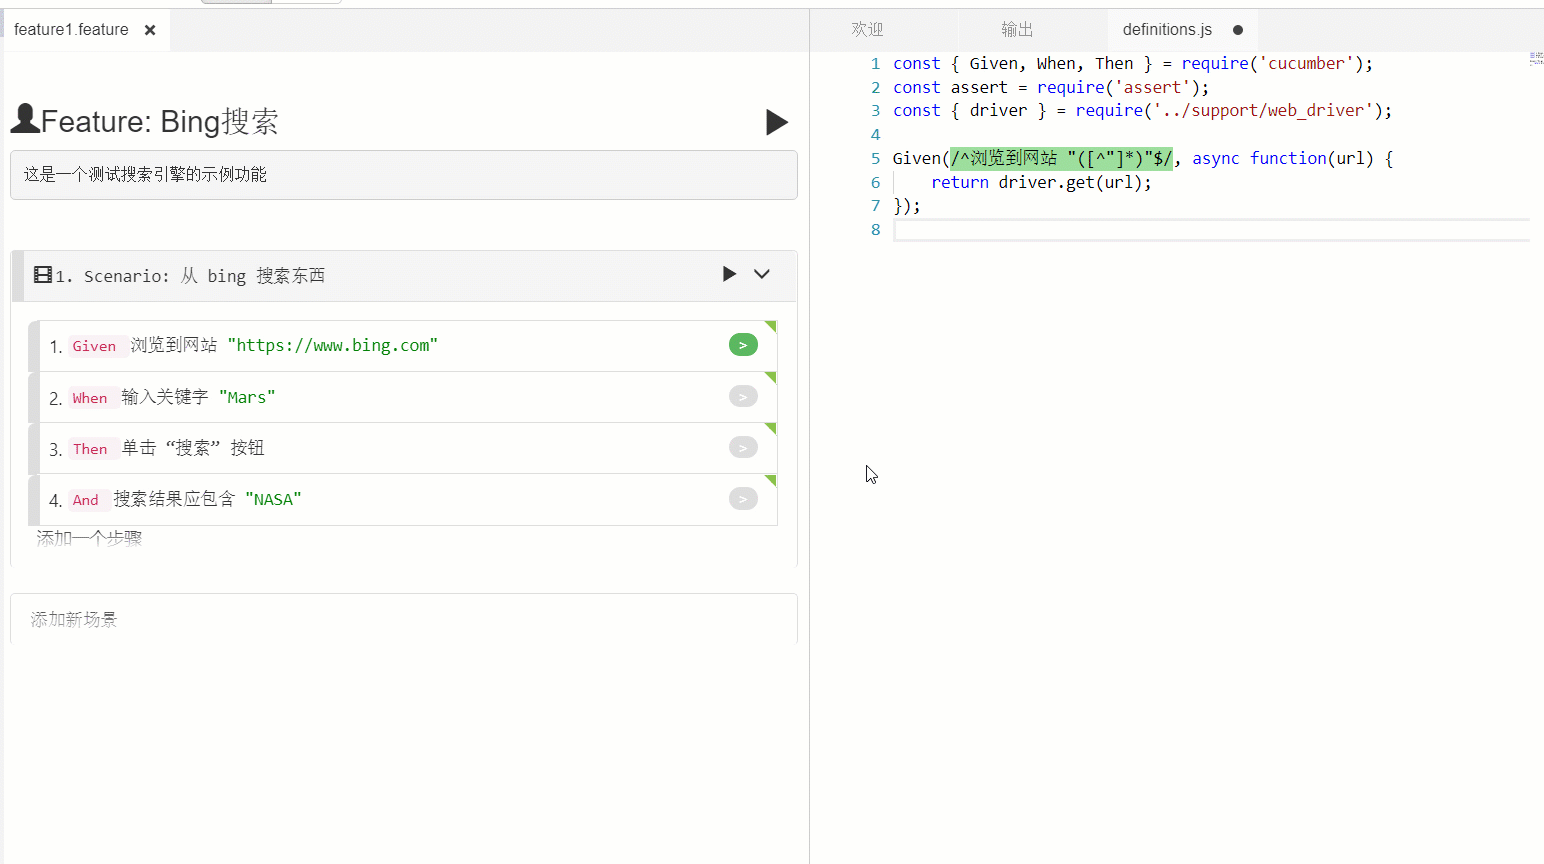Close the feature1.feature tab

(x=150, y=30)
